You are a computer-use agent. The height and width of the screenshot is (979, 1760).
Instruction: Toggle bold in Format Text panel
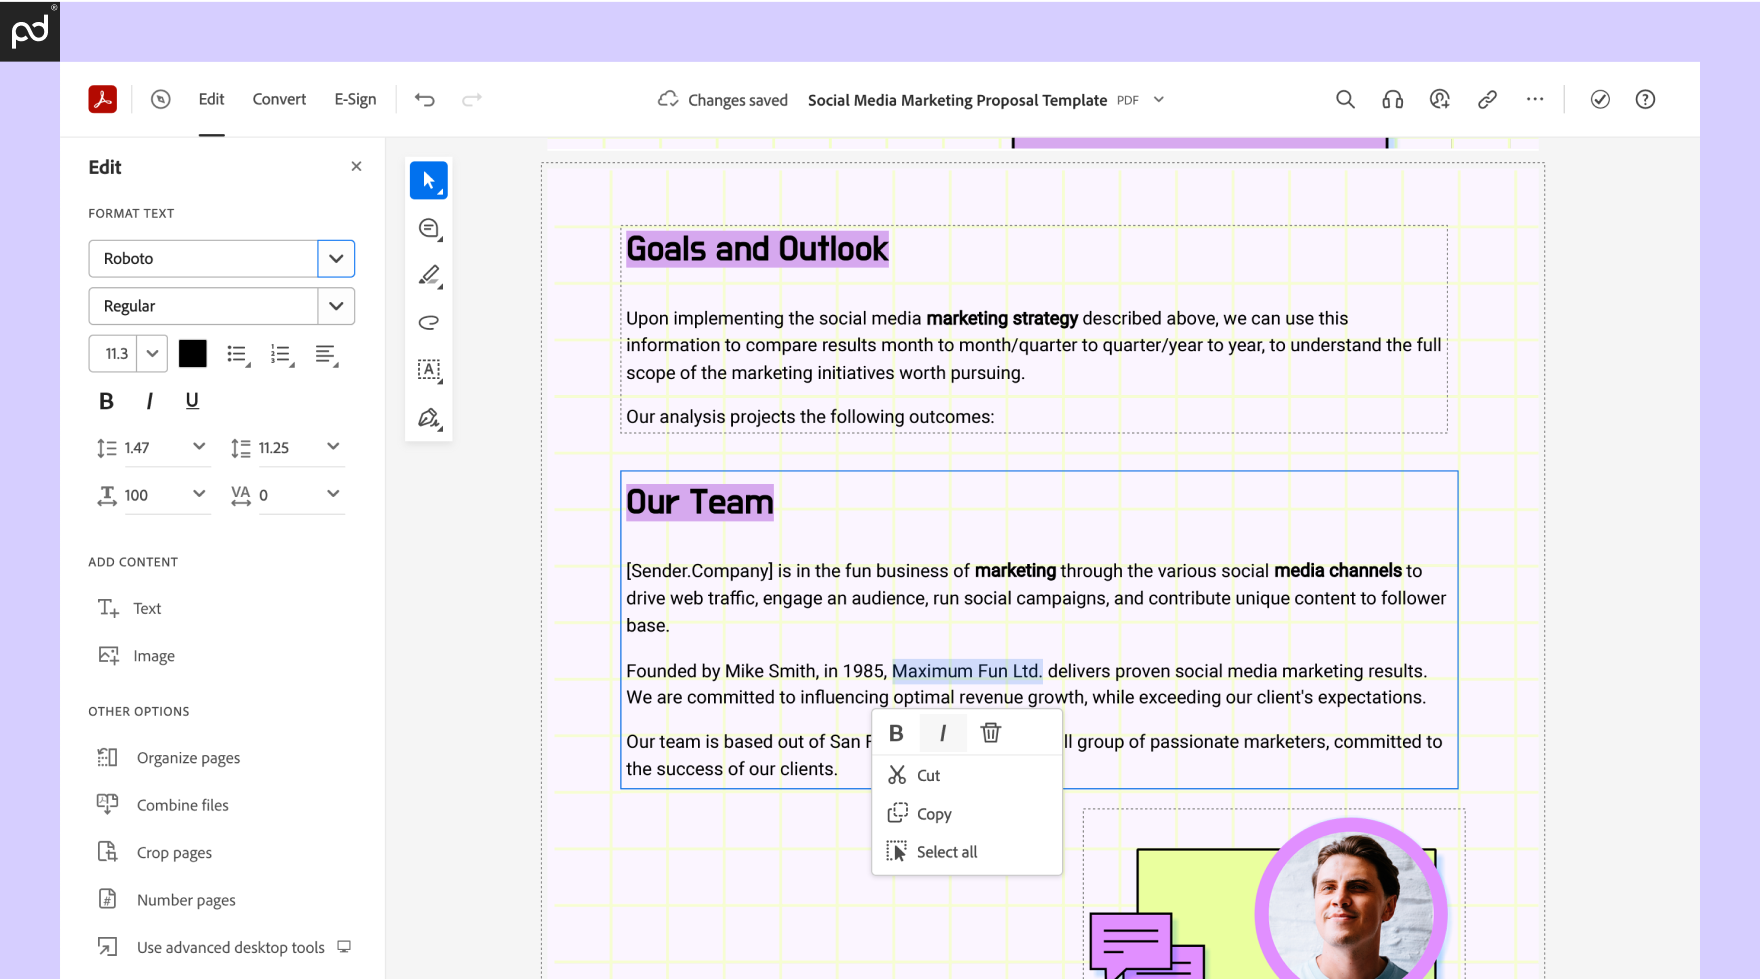(x=106, y=401)
